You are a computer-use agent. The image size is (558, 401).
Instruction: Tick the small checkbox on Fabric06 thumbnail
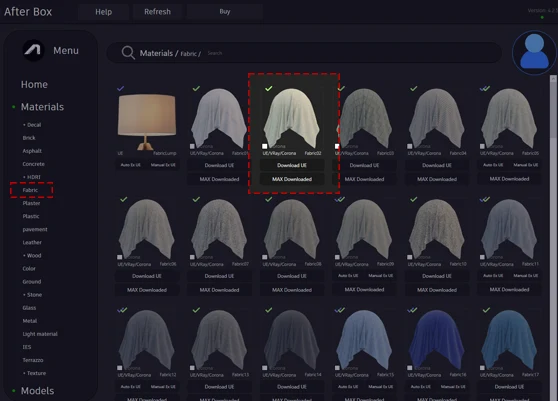pyautogui.click(x=120, y=257)
